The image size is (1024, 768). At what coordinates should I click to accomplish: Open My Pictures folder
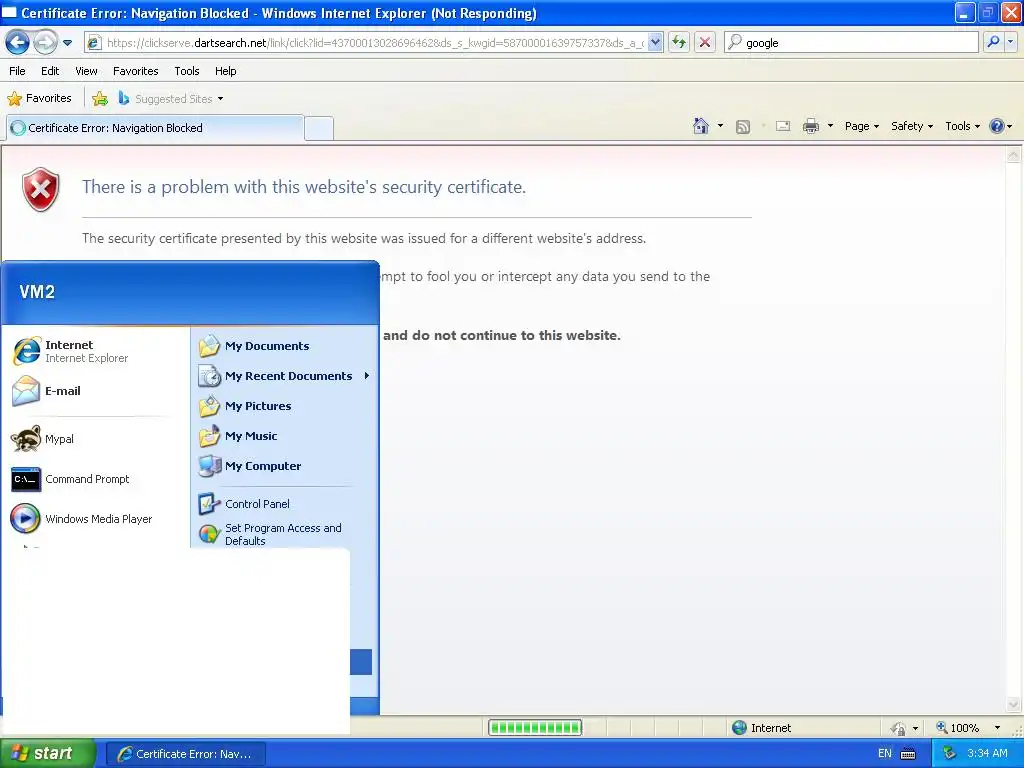coord(285,406)
